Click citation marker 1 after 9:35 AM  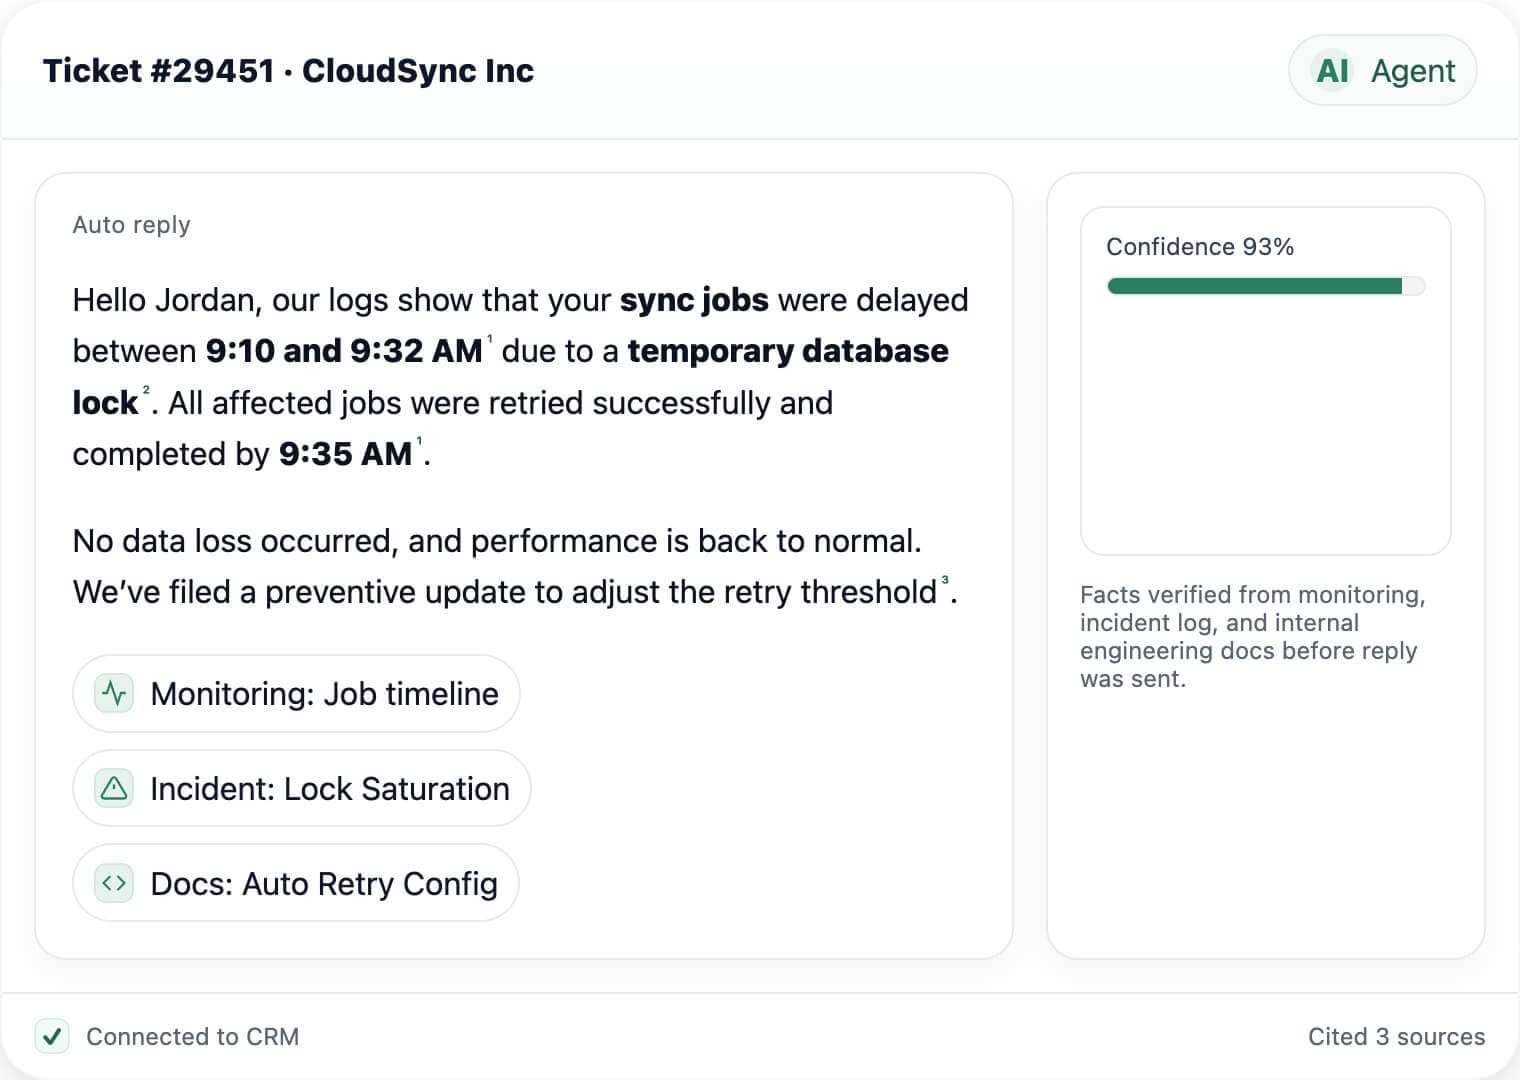pos(420,440)
